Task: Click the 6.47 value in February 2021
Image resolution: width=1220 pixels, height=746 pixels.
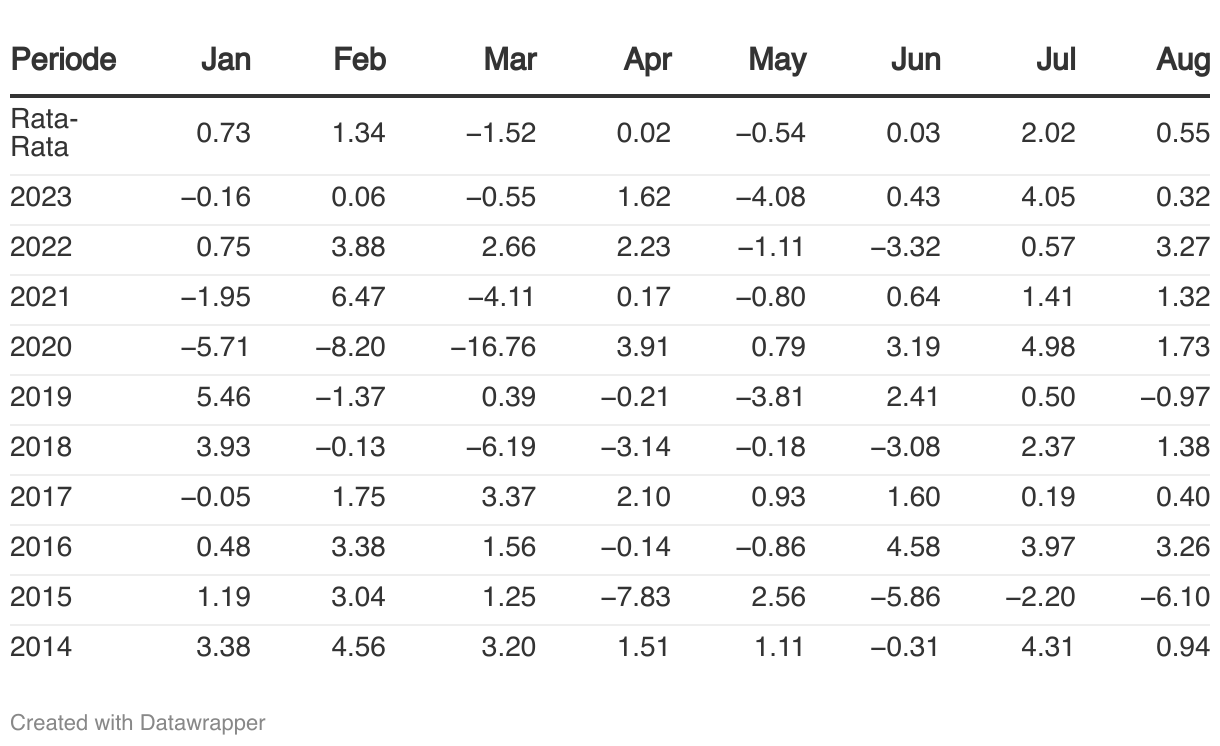Action: [359, 297]
